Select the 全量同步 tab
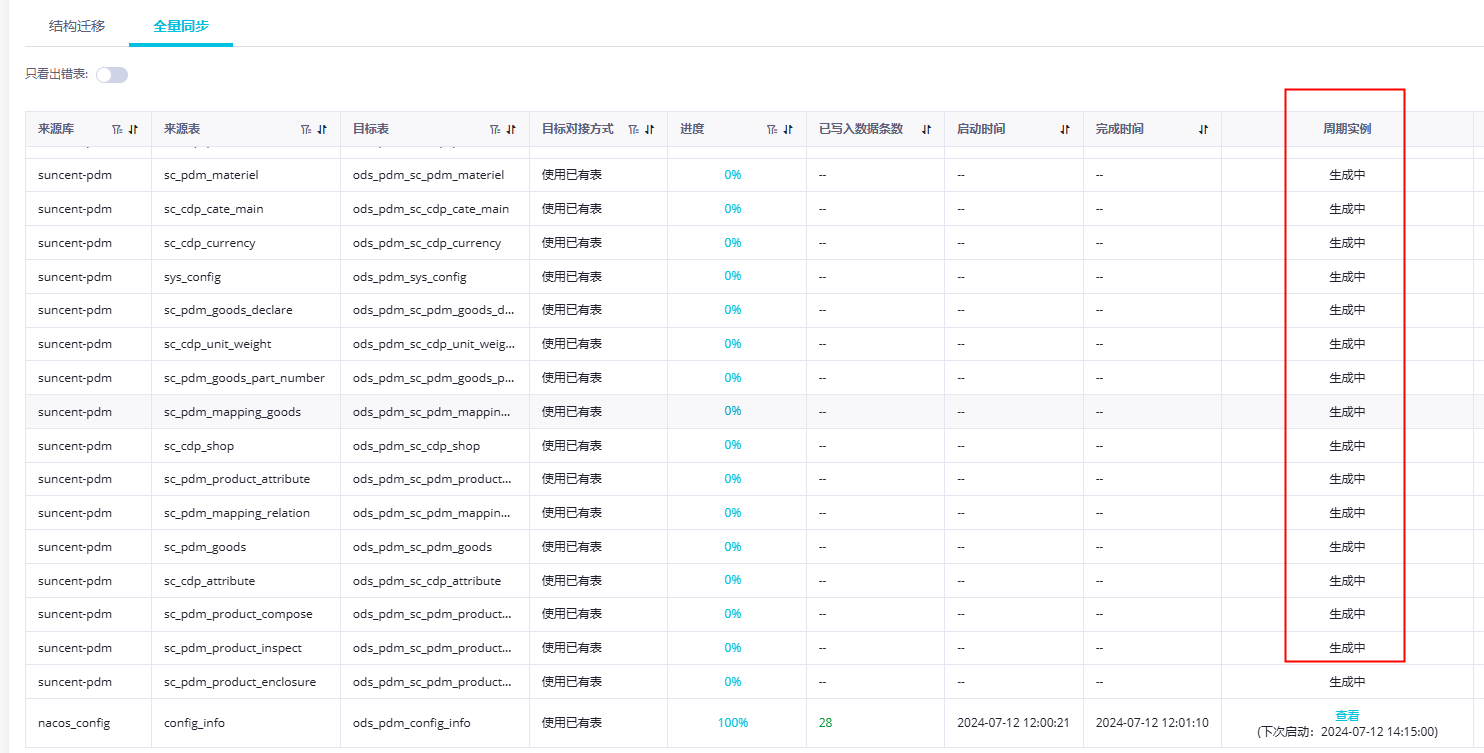The height and width of the screenshot is (753, 1484). (181, 26)
